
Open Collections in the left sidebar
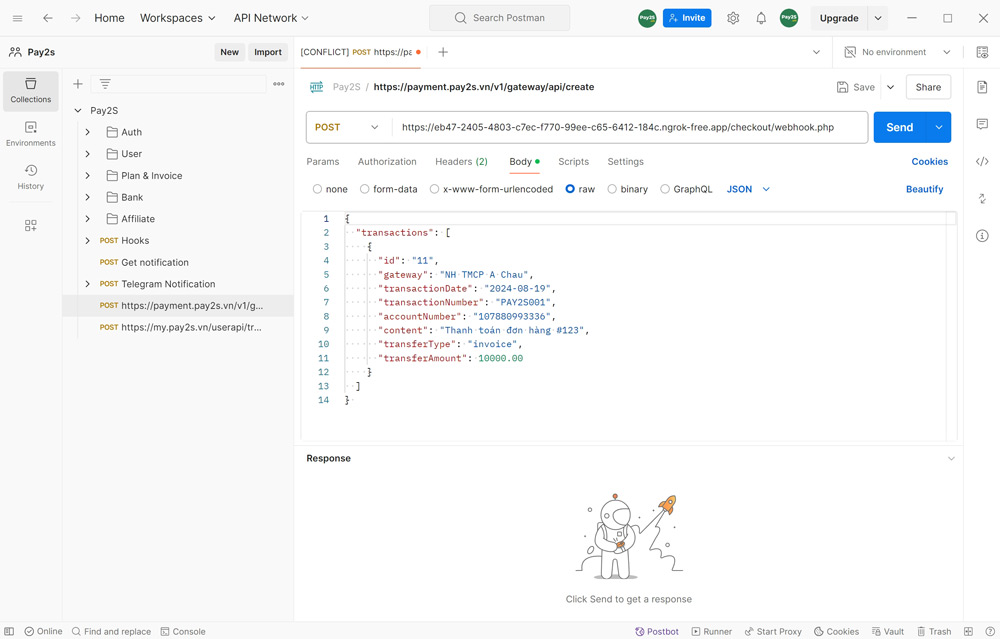coord(31,91)
